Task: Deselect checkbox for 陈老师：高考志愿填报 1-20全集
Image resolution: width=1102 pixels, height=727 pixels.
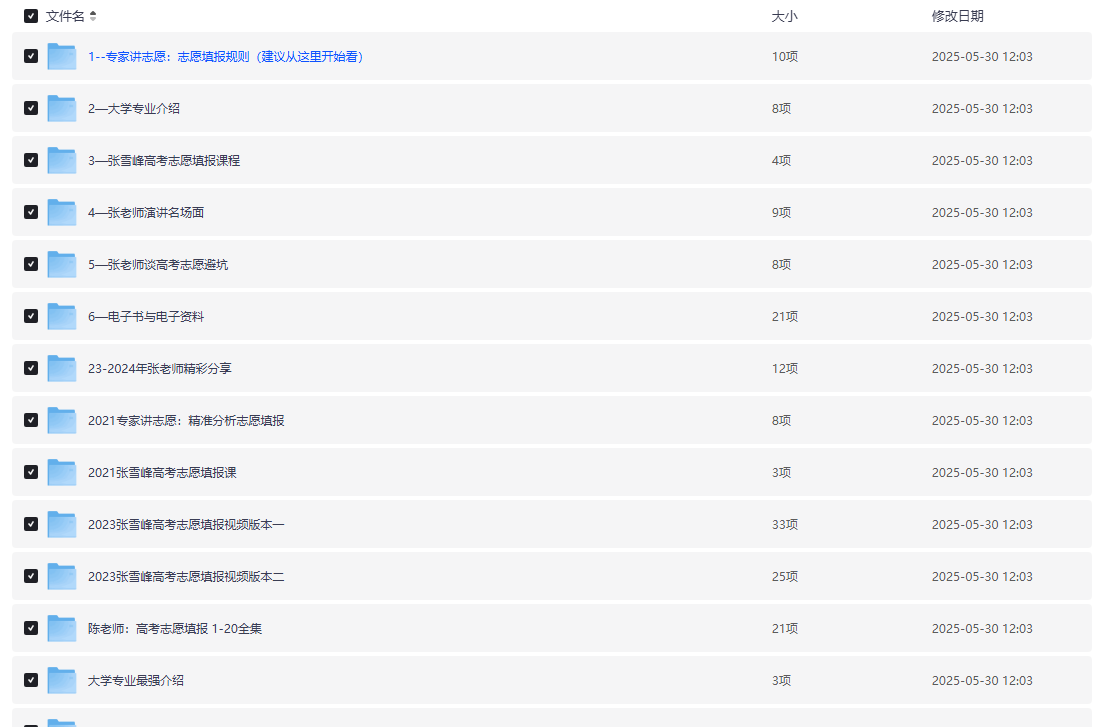Action: [x=31, y=628]
